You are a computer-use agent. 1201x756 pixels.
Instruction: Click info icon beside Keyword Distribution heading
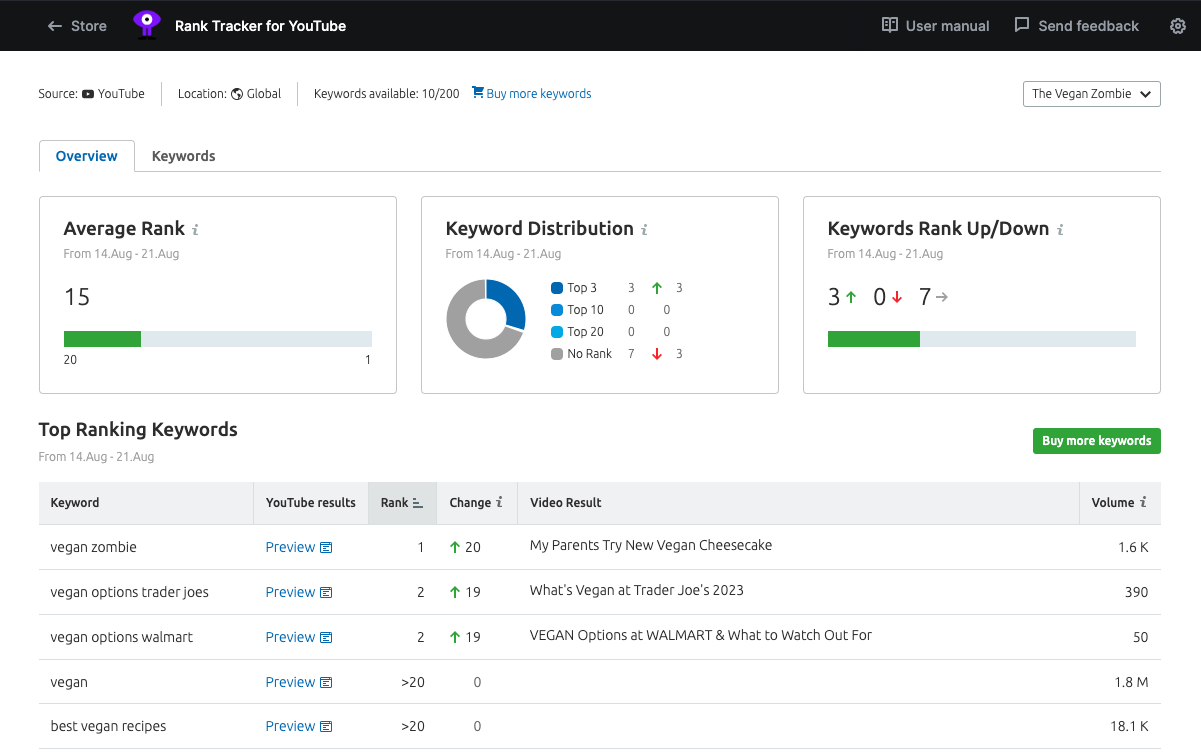coord(646,229)
